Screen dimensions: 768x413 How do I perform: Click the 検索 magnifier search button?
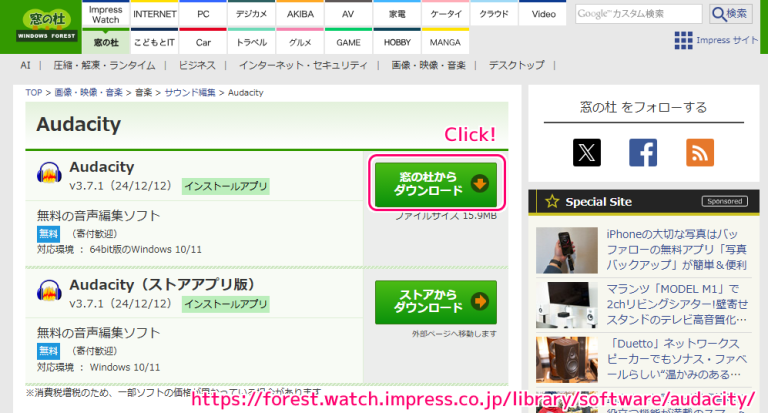click(731, 14)
